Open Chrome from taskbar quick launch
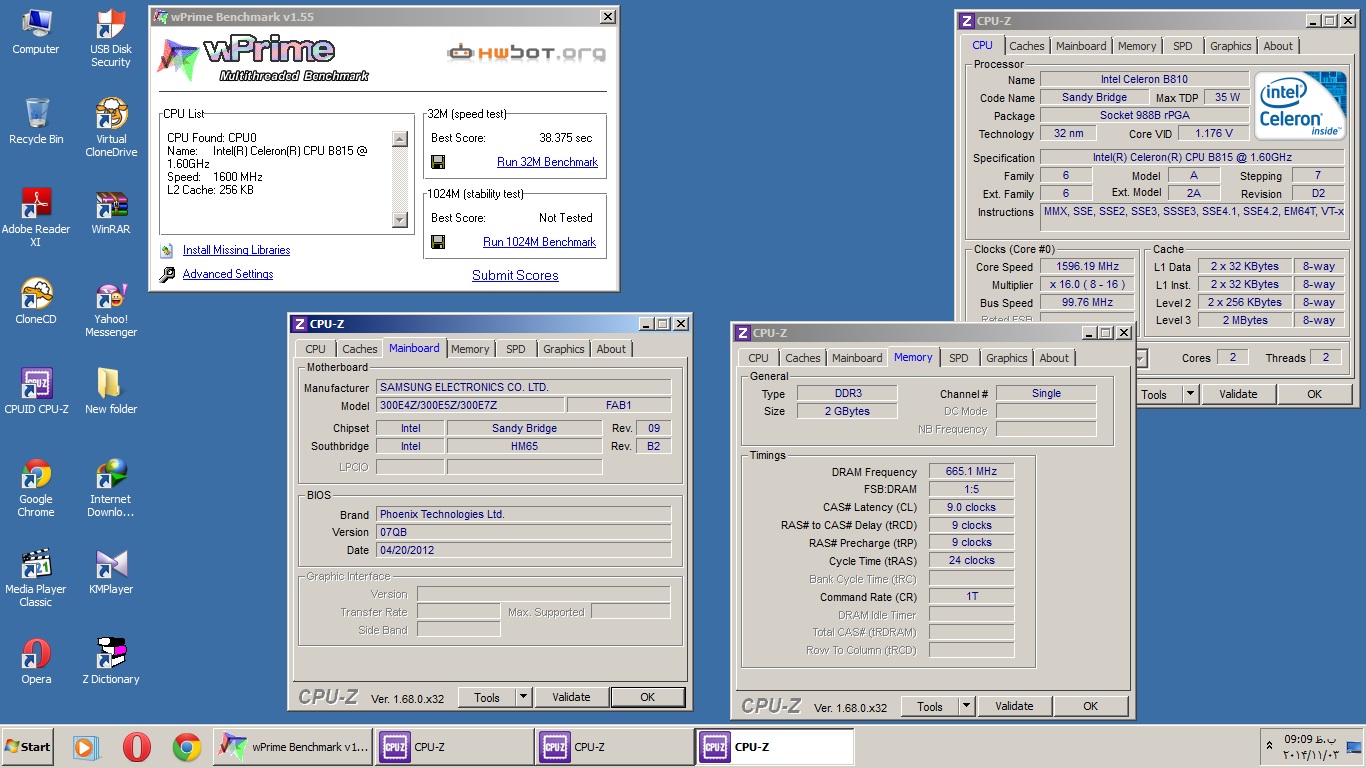 186,747
